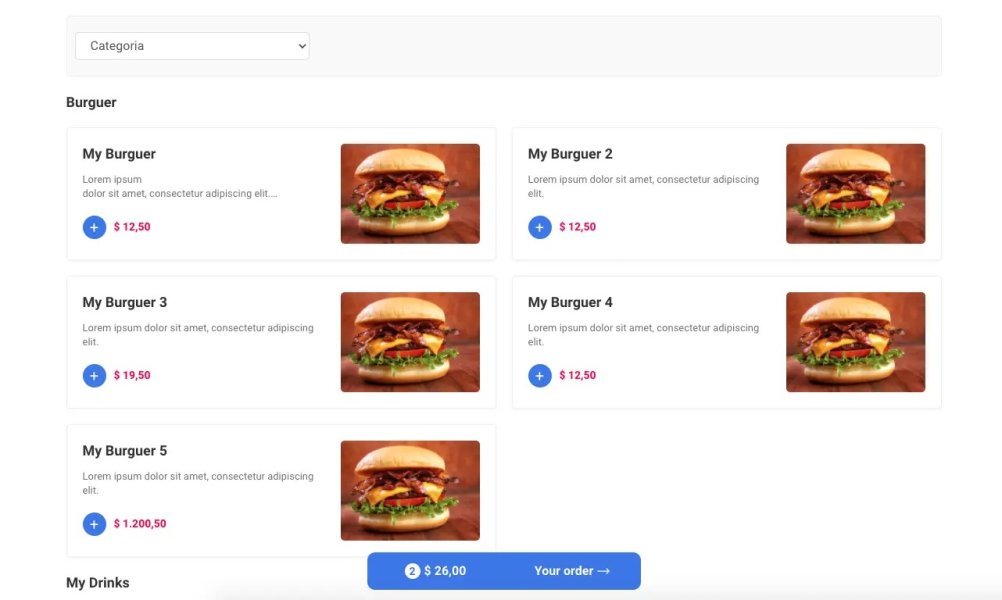
Task: Click the My Burguer 2 image thumbnail
Action: (x=856, y=193)
